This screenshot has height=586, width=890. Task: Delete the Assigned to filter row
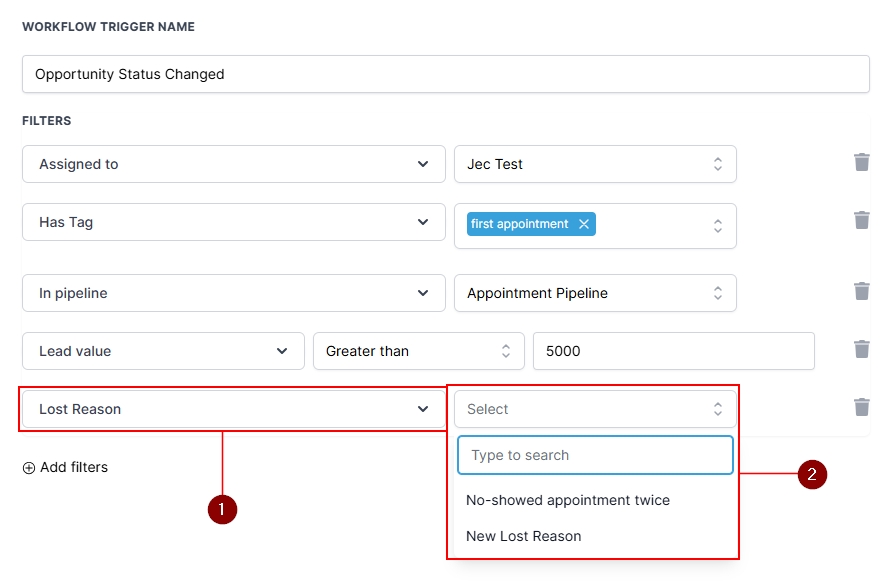pyautogui.click(x=861, y=162)
